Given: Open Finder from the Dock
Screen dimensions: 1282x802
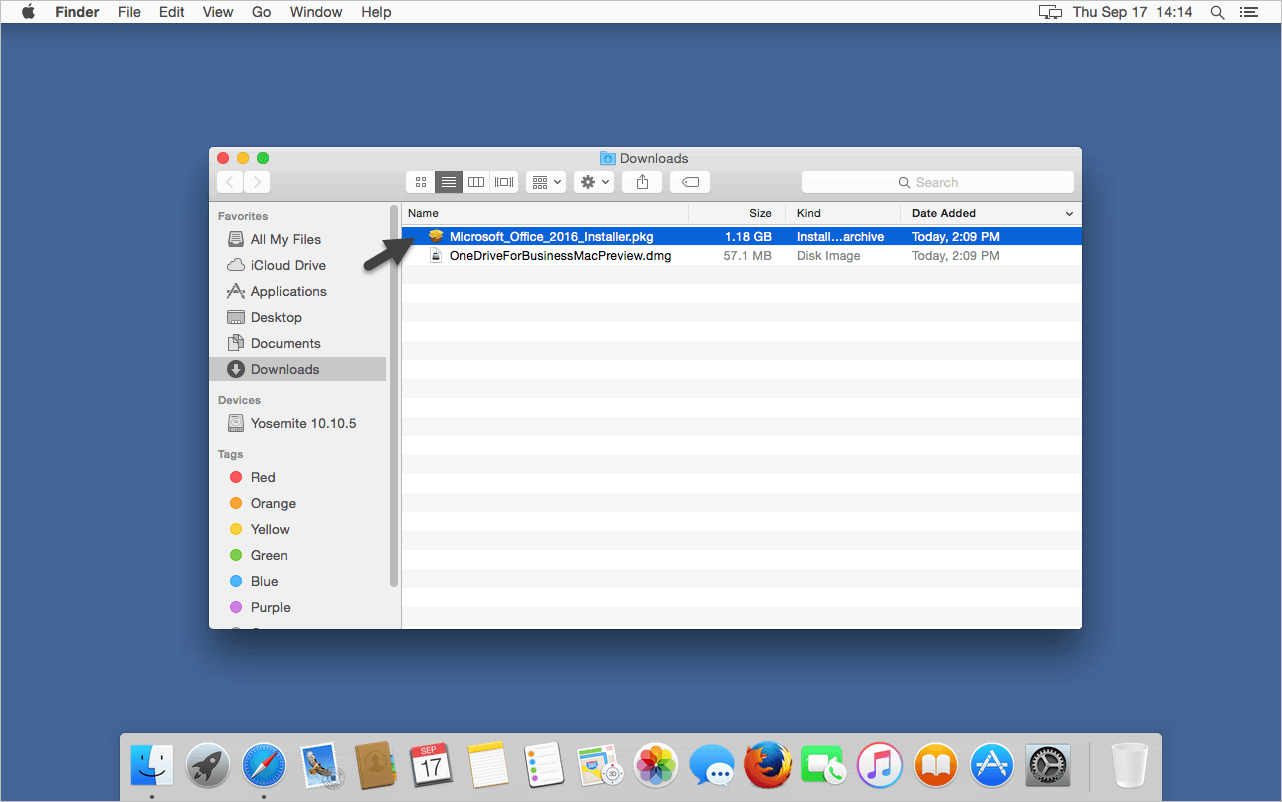Looking at the screenshot, I should click(152, 767).
